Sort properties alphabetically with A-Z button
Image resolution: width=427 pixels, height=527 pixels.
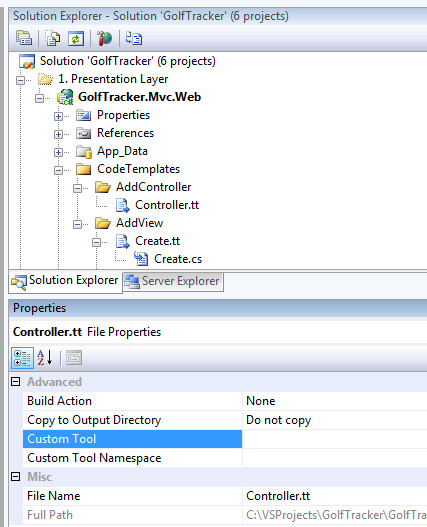tap(45, 358)
